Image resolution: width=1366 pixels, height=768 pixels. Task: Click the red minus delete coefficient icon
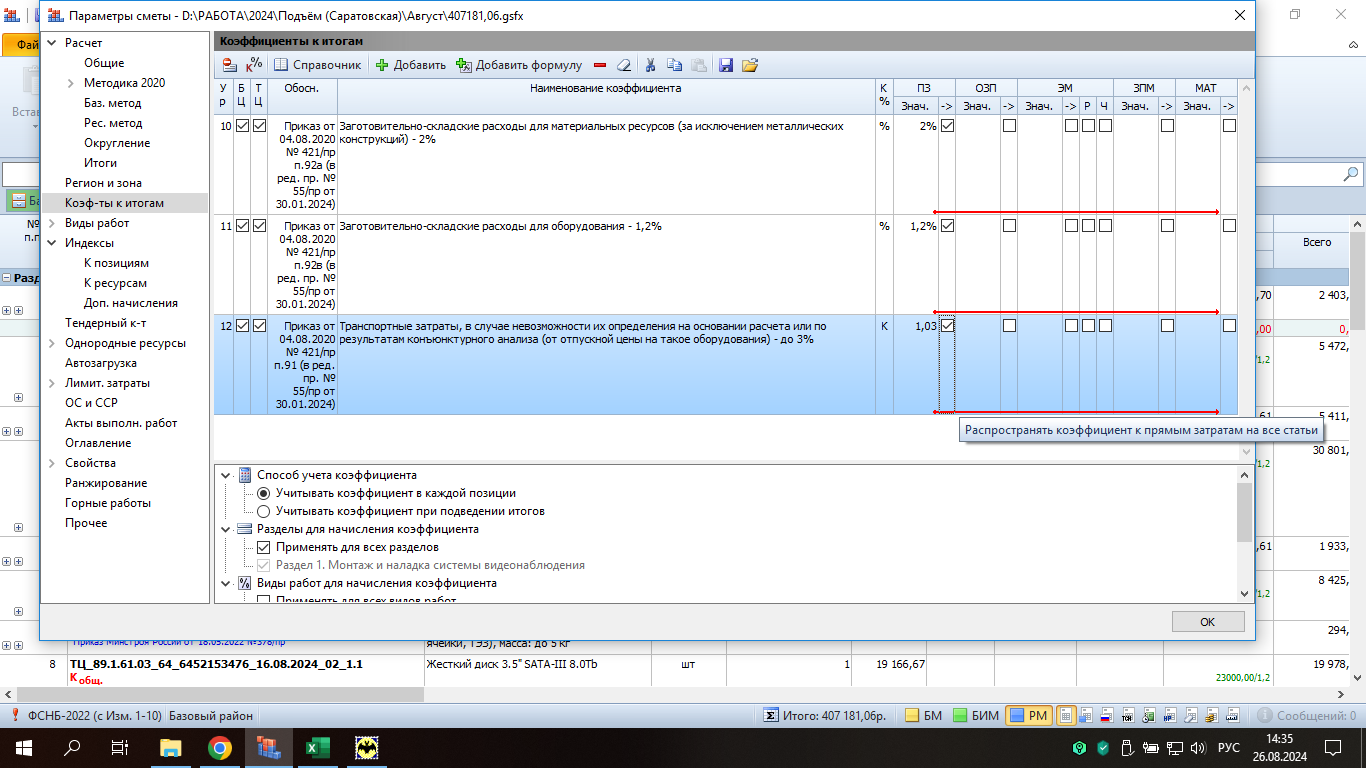(600, 65)
